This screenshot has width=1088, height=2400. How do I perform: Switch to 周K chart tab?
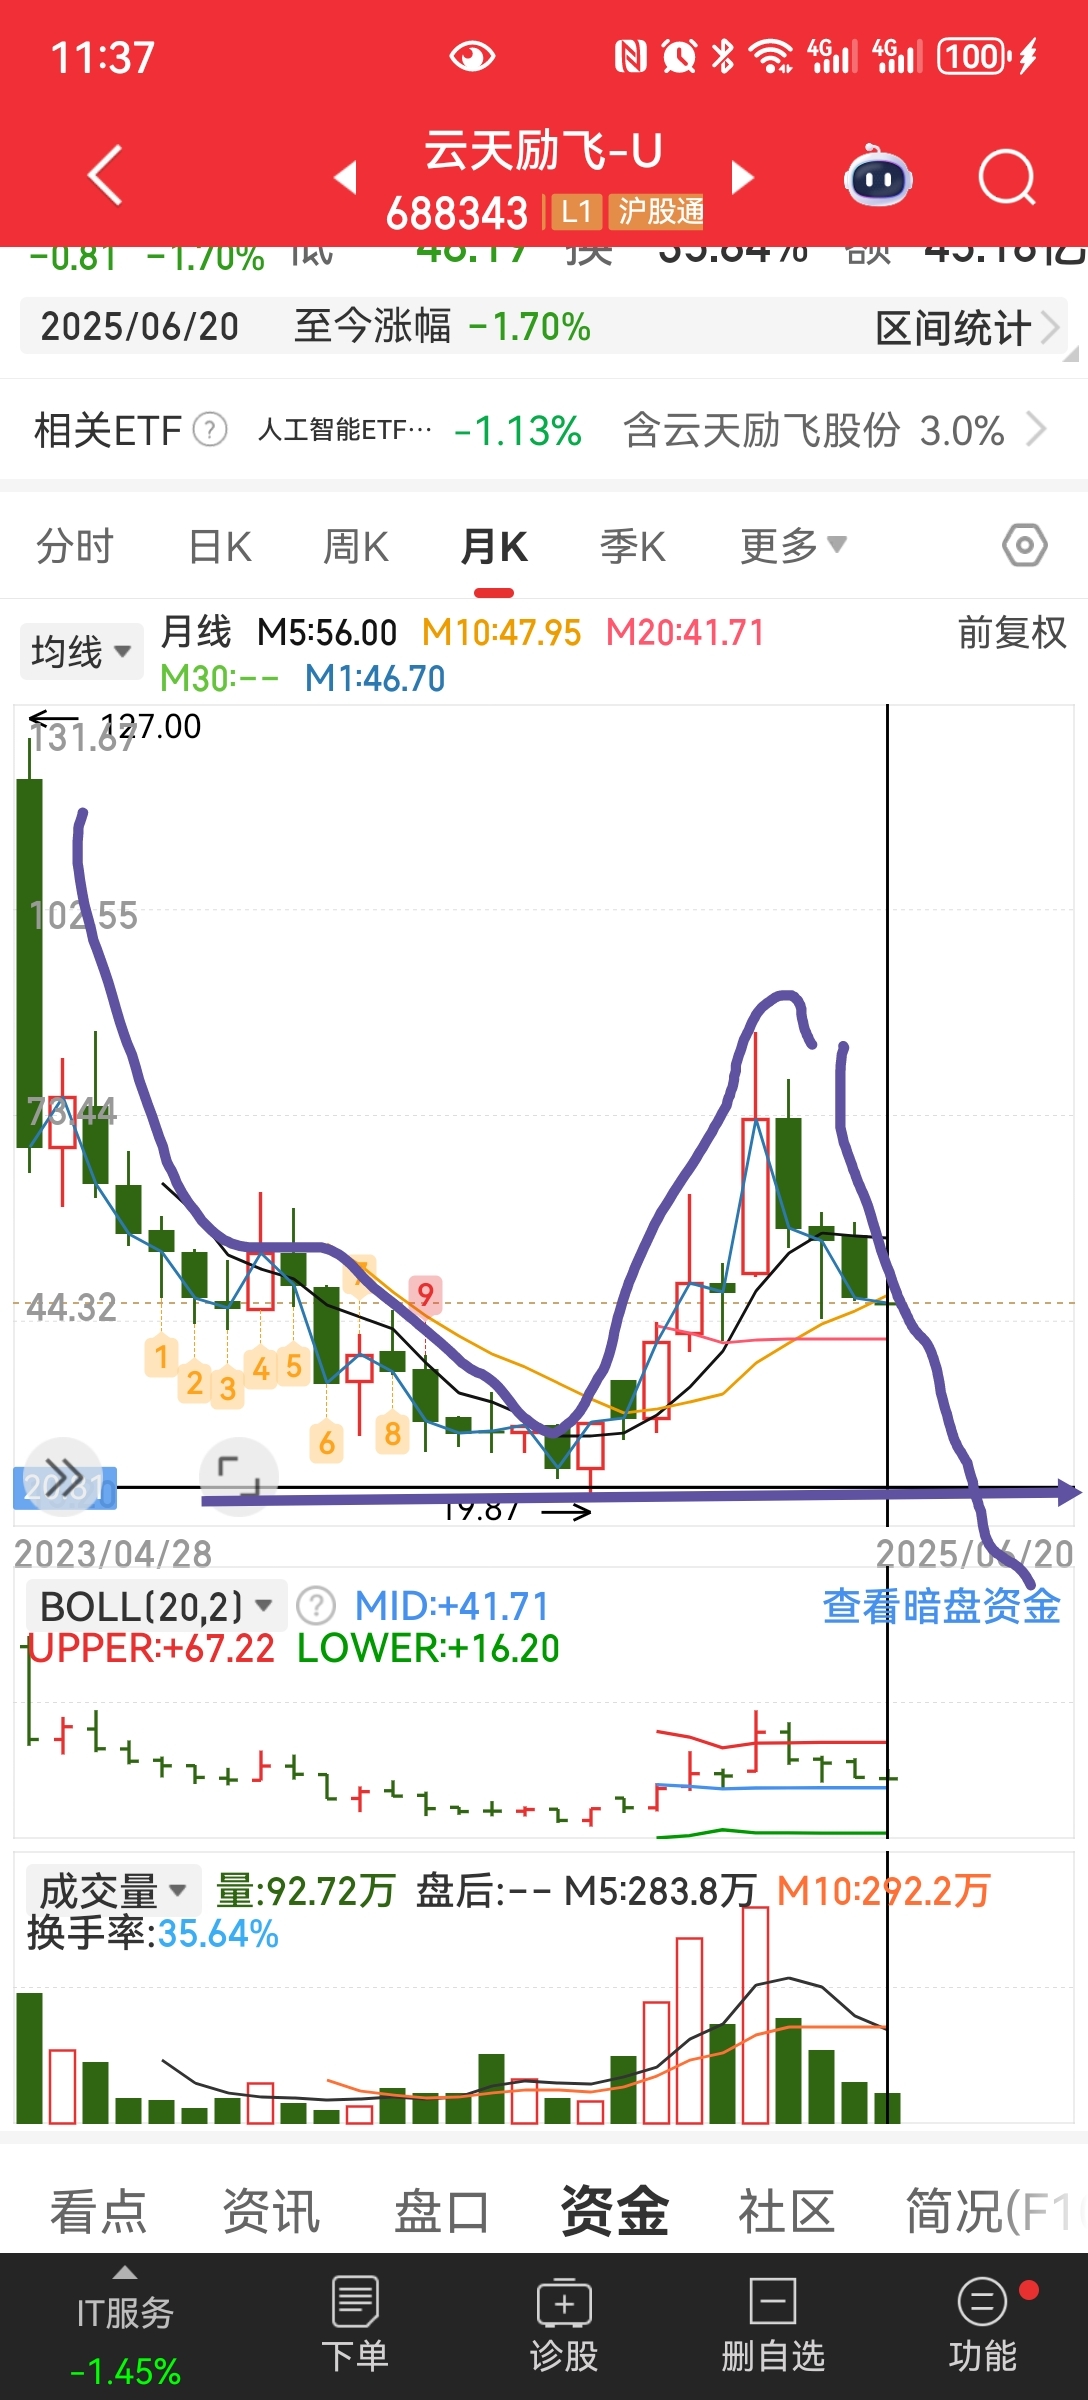356,546
